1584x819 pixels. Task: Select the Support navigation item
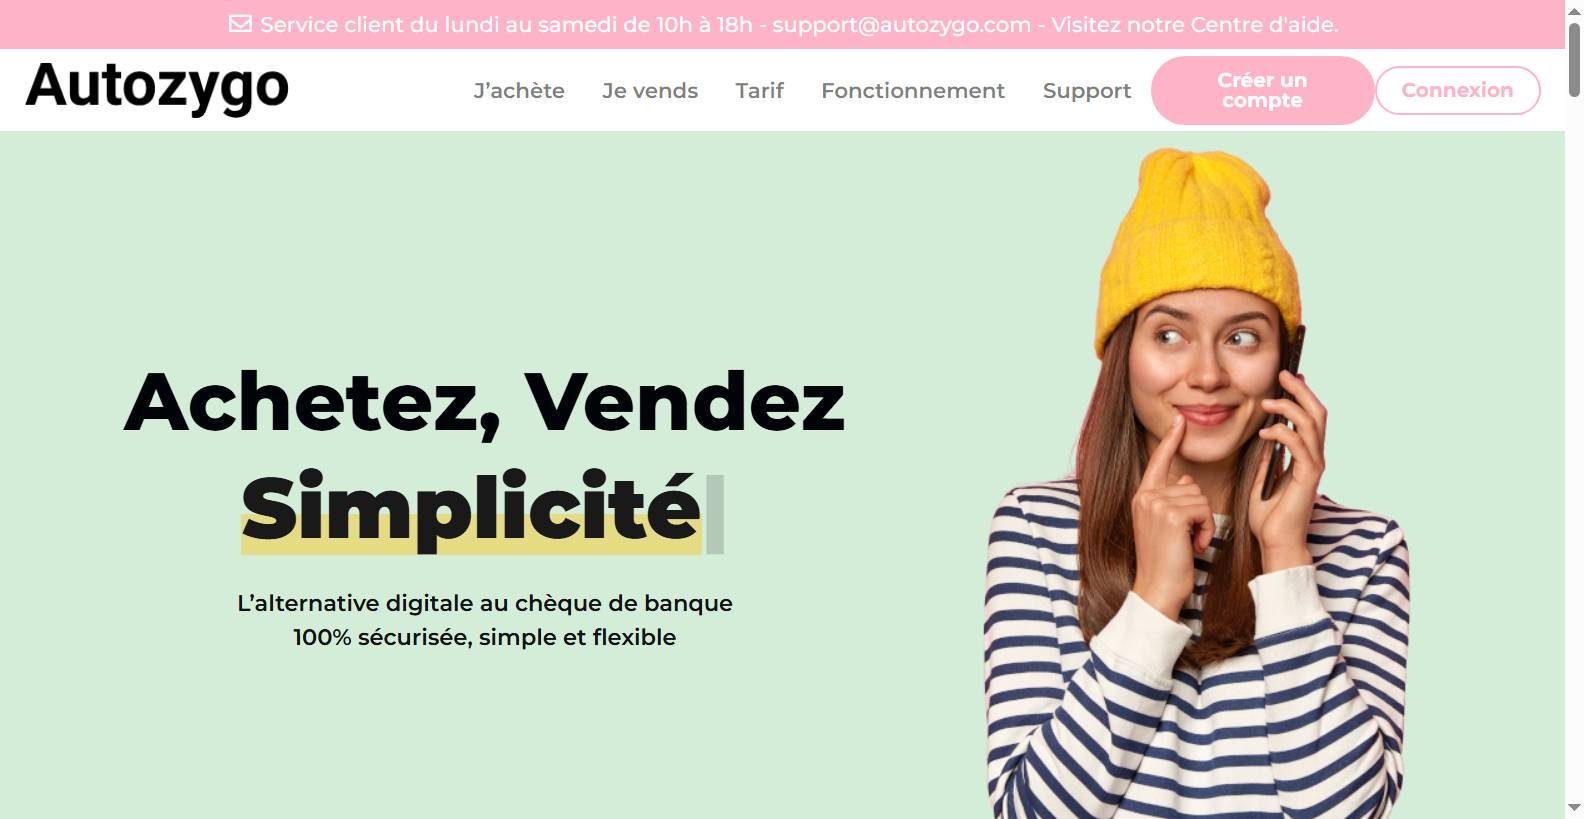coord(1087,91)
